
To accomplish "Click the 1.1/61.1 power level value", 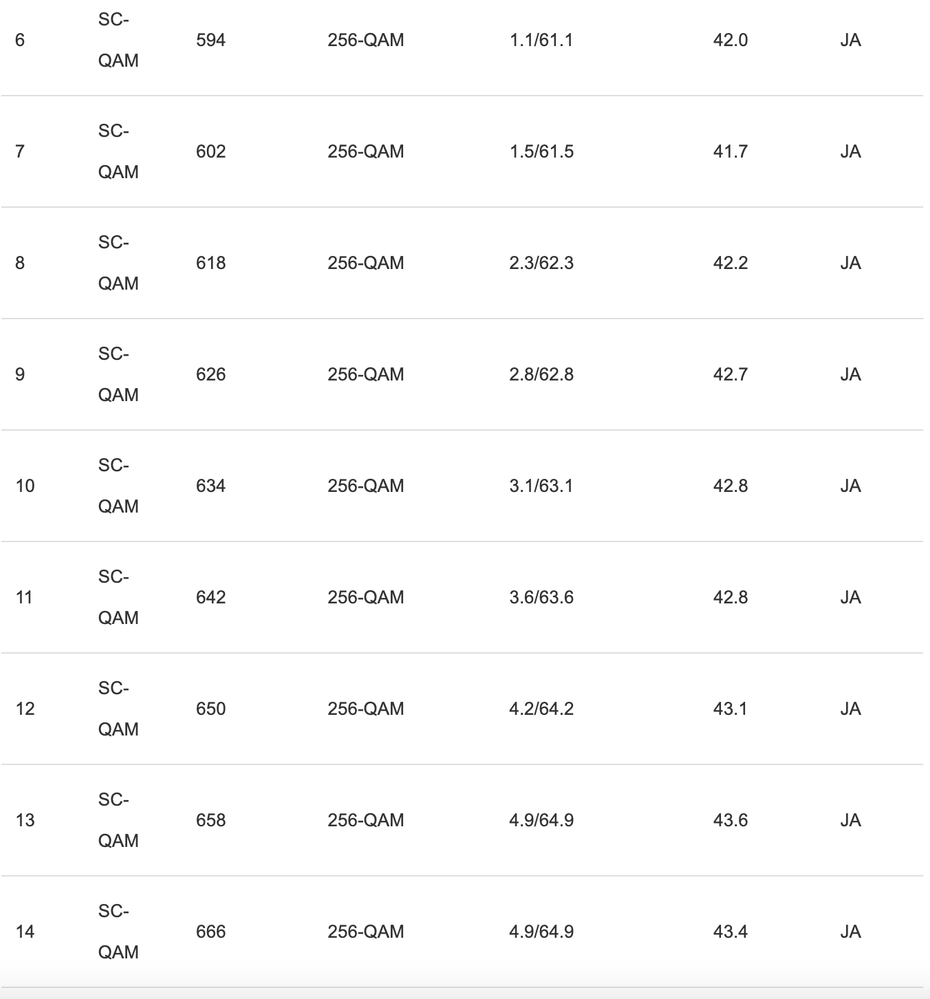I will point(541,41).
